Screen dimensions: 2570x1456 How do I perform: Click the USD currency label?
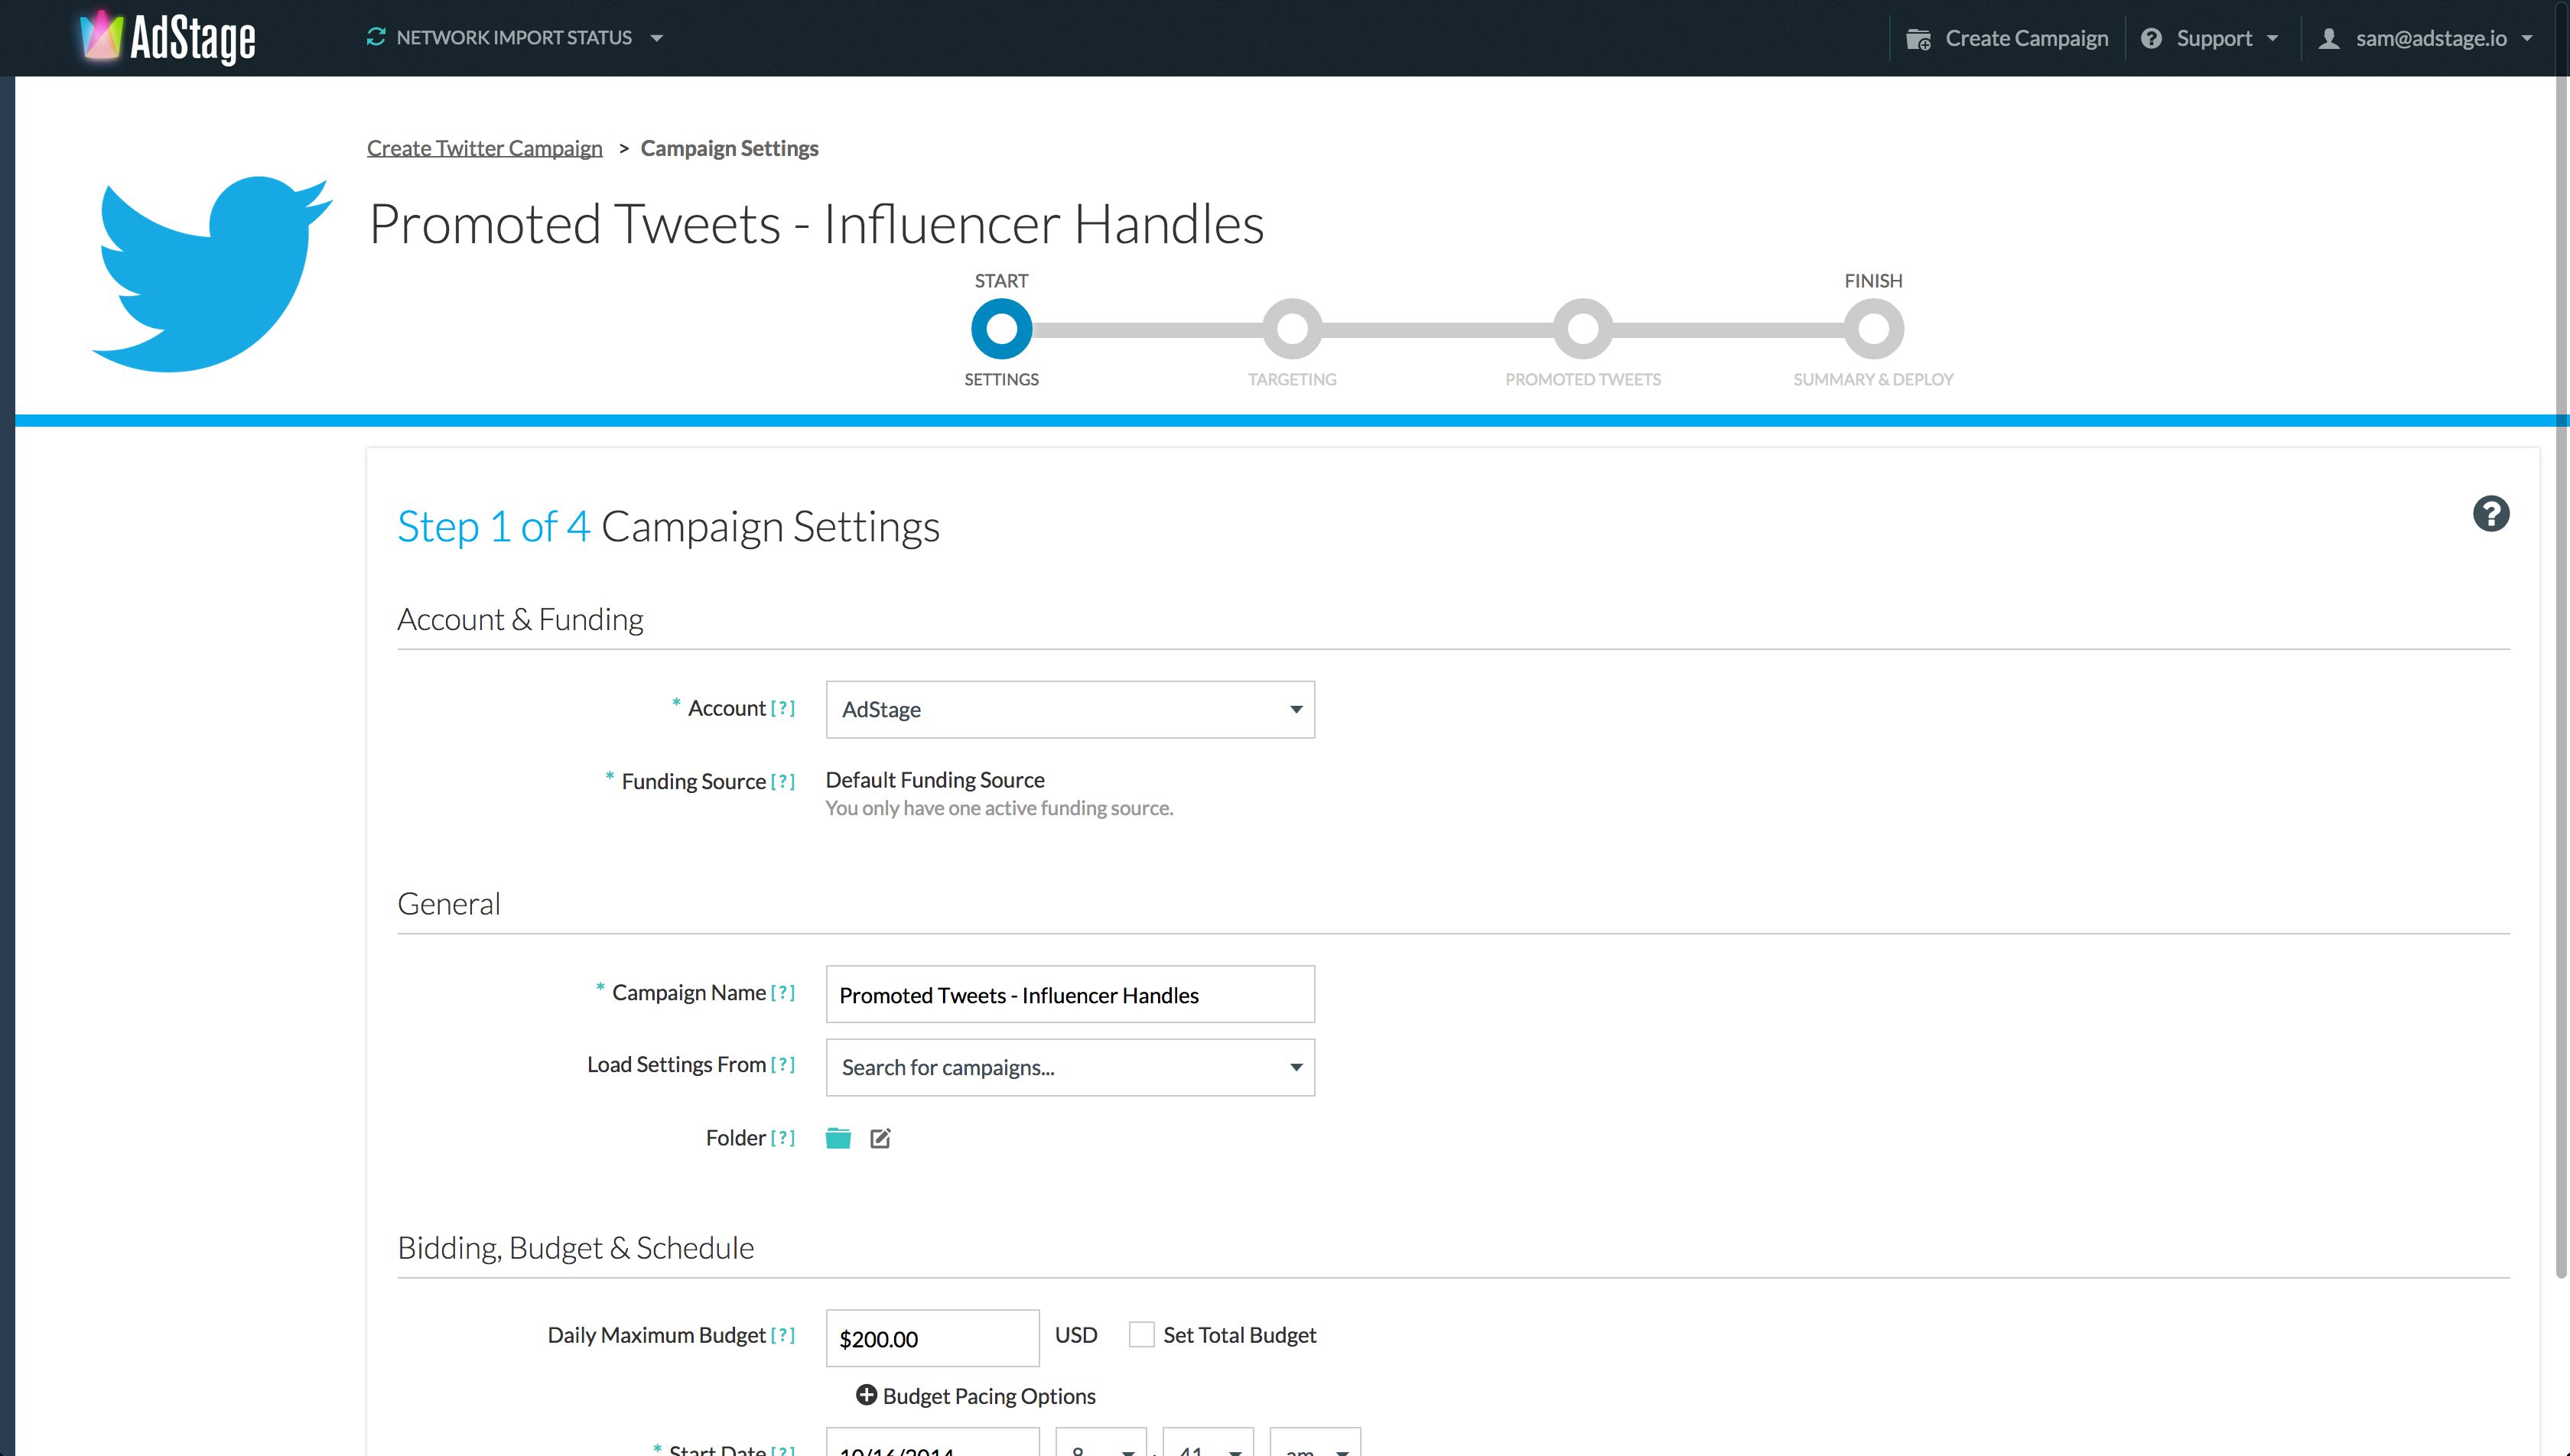pyautogui.click(x=1076, y=1335)
